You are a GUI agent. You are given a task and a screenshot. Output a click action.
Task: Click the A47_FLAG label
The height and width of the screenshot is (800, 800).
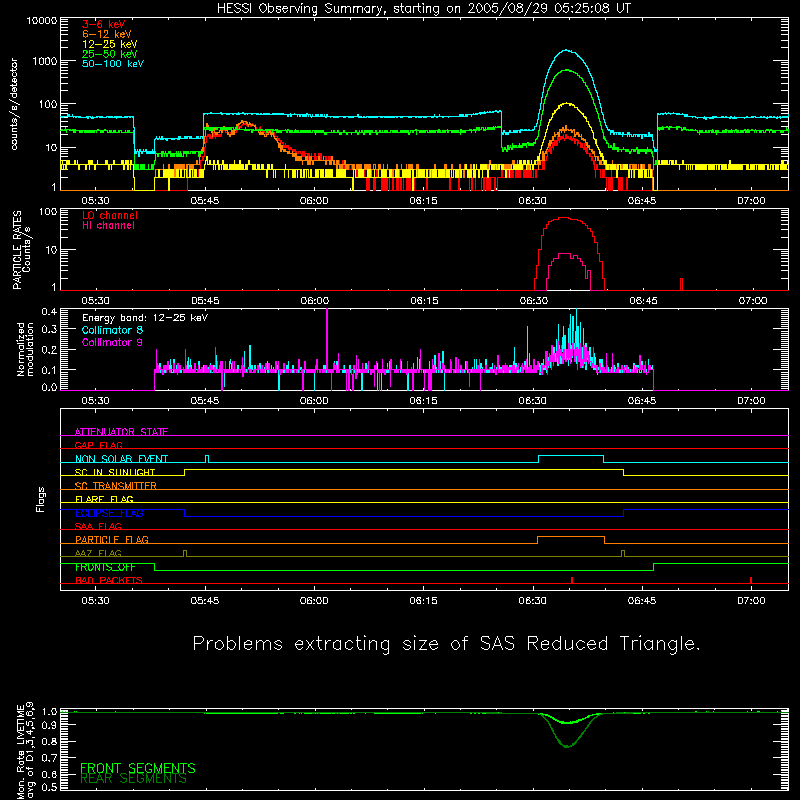98,553
